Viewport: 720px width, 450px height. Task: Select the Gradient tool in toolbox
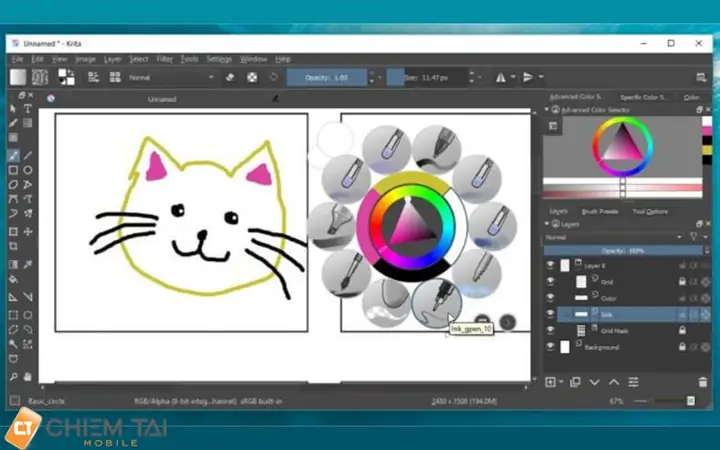pyautogui.click(x=13, y=264)
